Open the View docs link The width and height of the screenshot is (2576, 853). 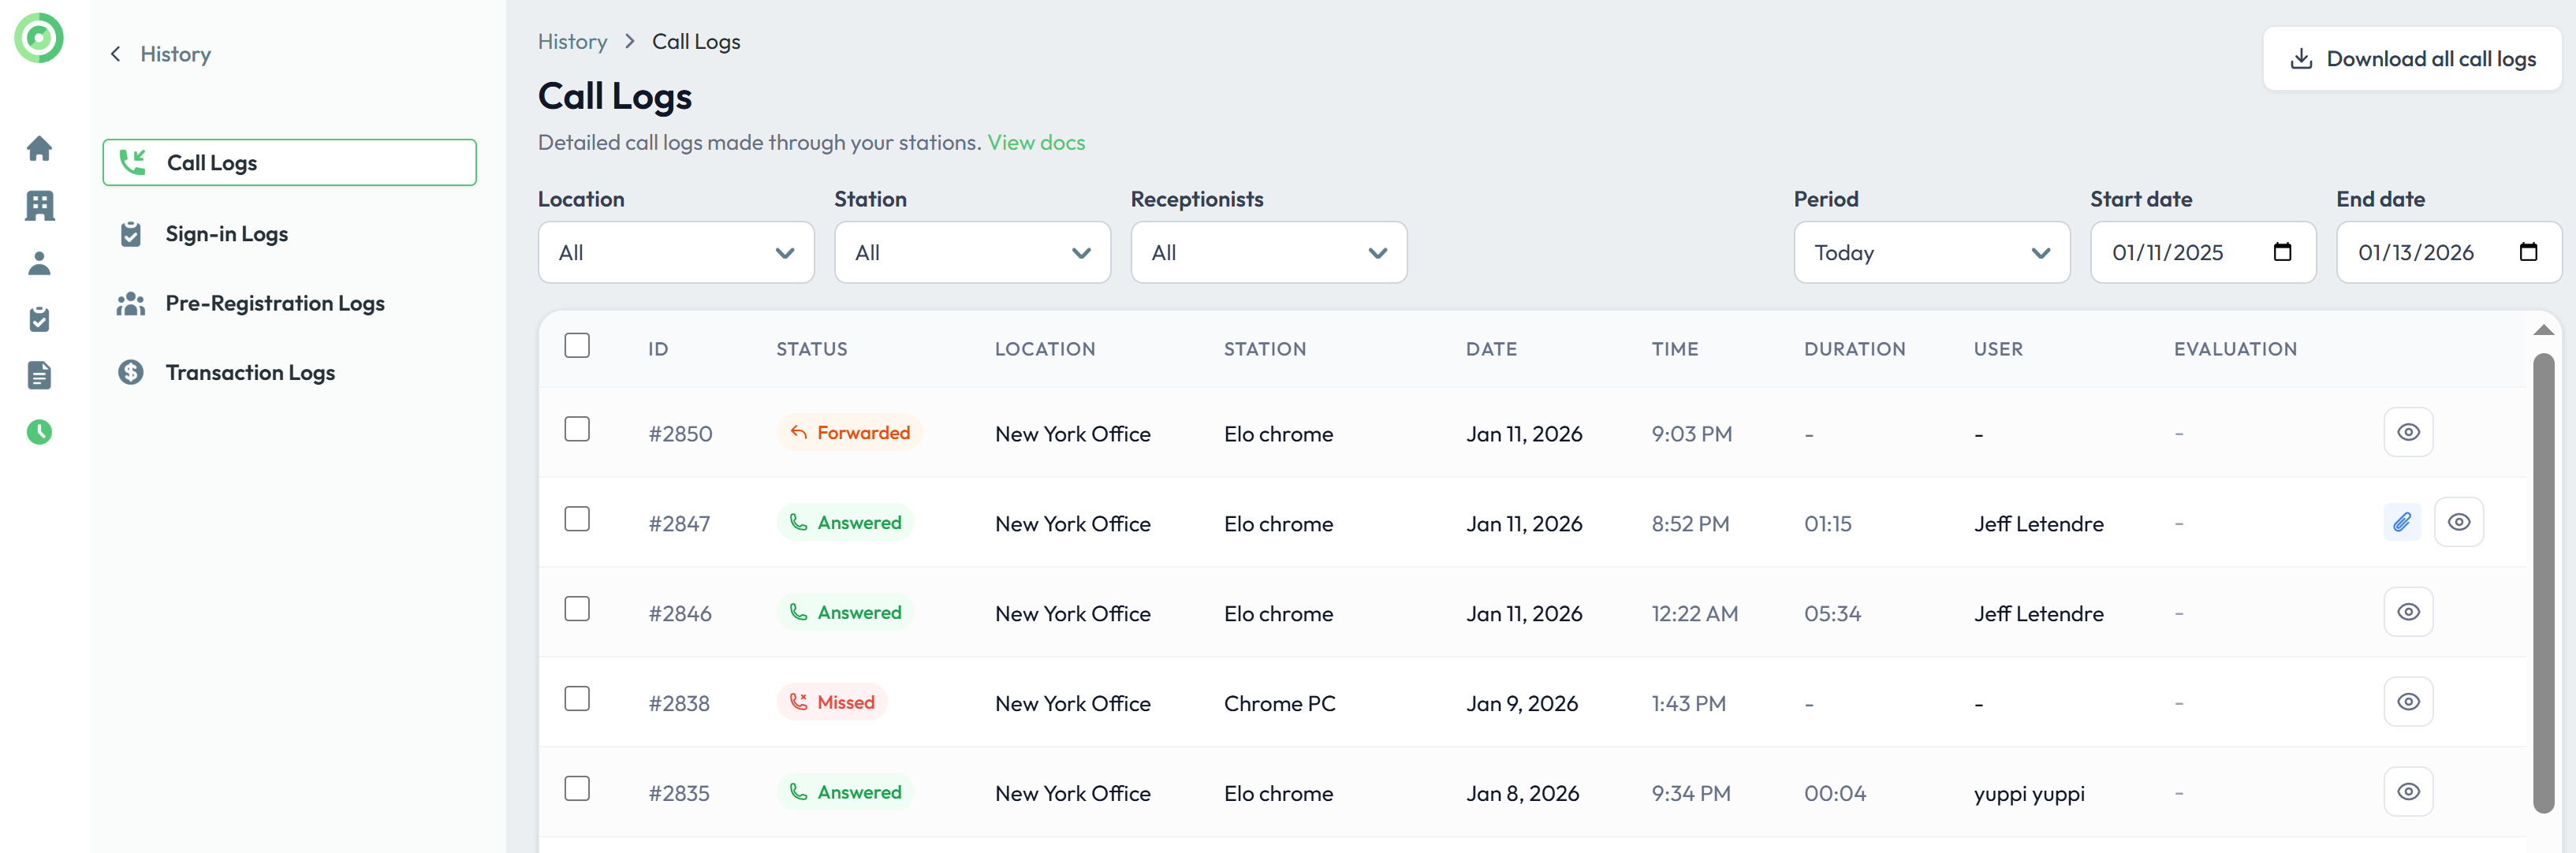click(x=1036, y=143)
